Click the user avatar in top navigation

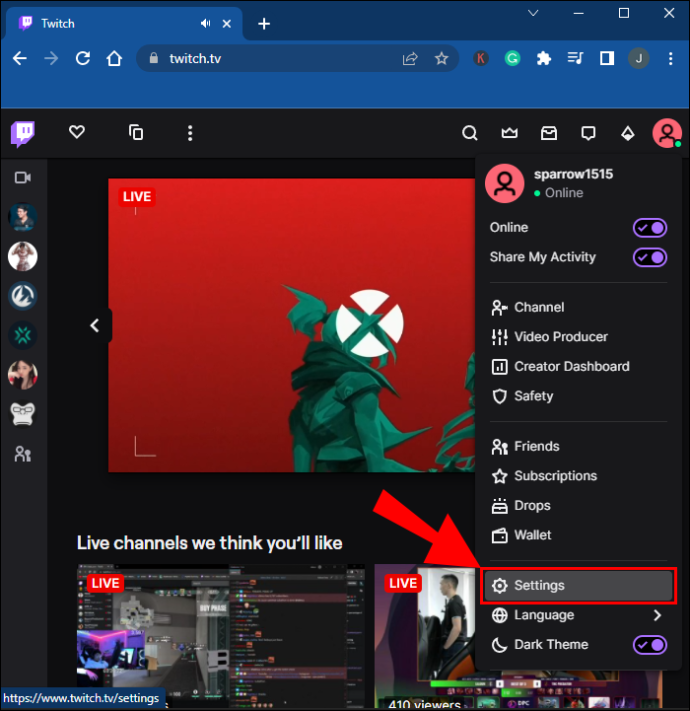[666, 133]
